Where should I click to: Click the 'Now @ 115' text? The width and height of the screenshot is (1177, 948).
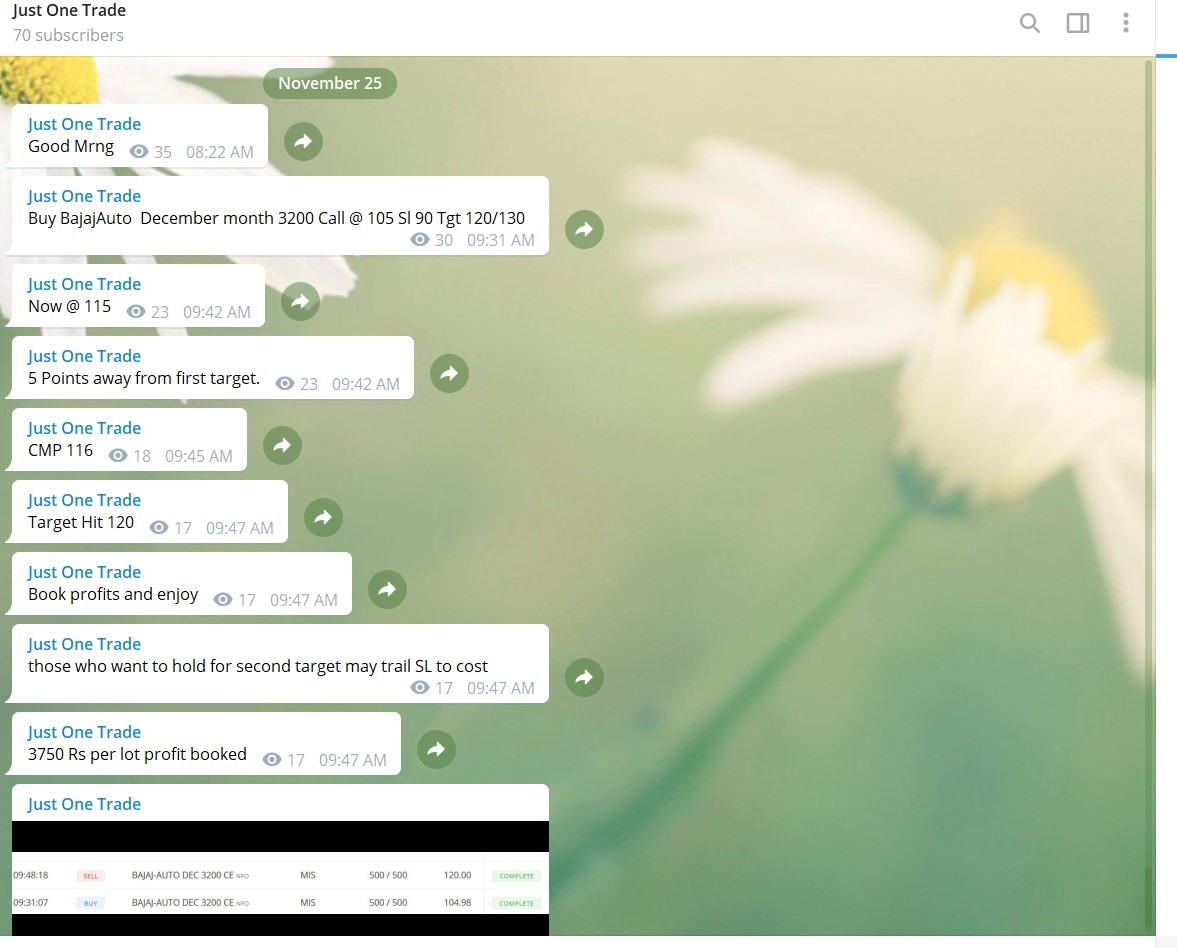pos(70,306)
